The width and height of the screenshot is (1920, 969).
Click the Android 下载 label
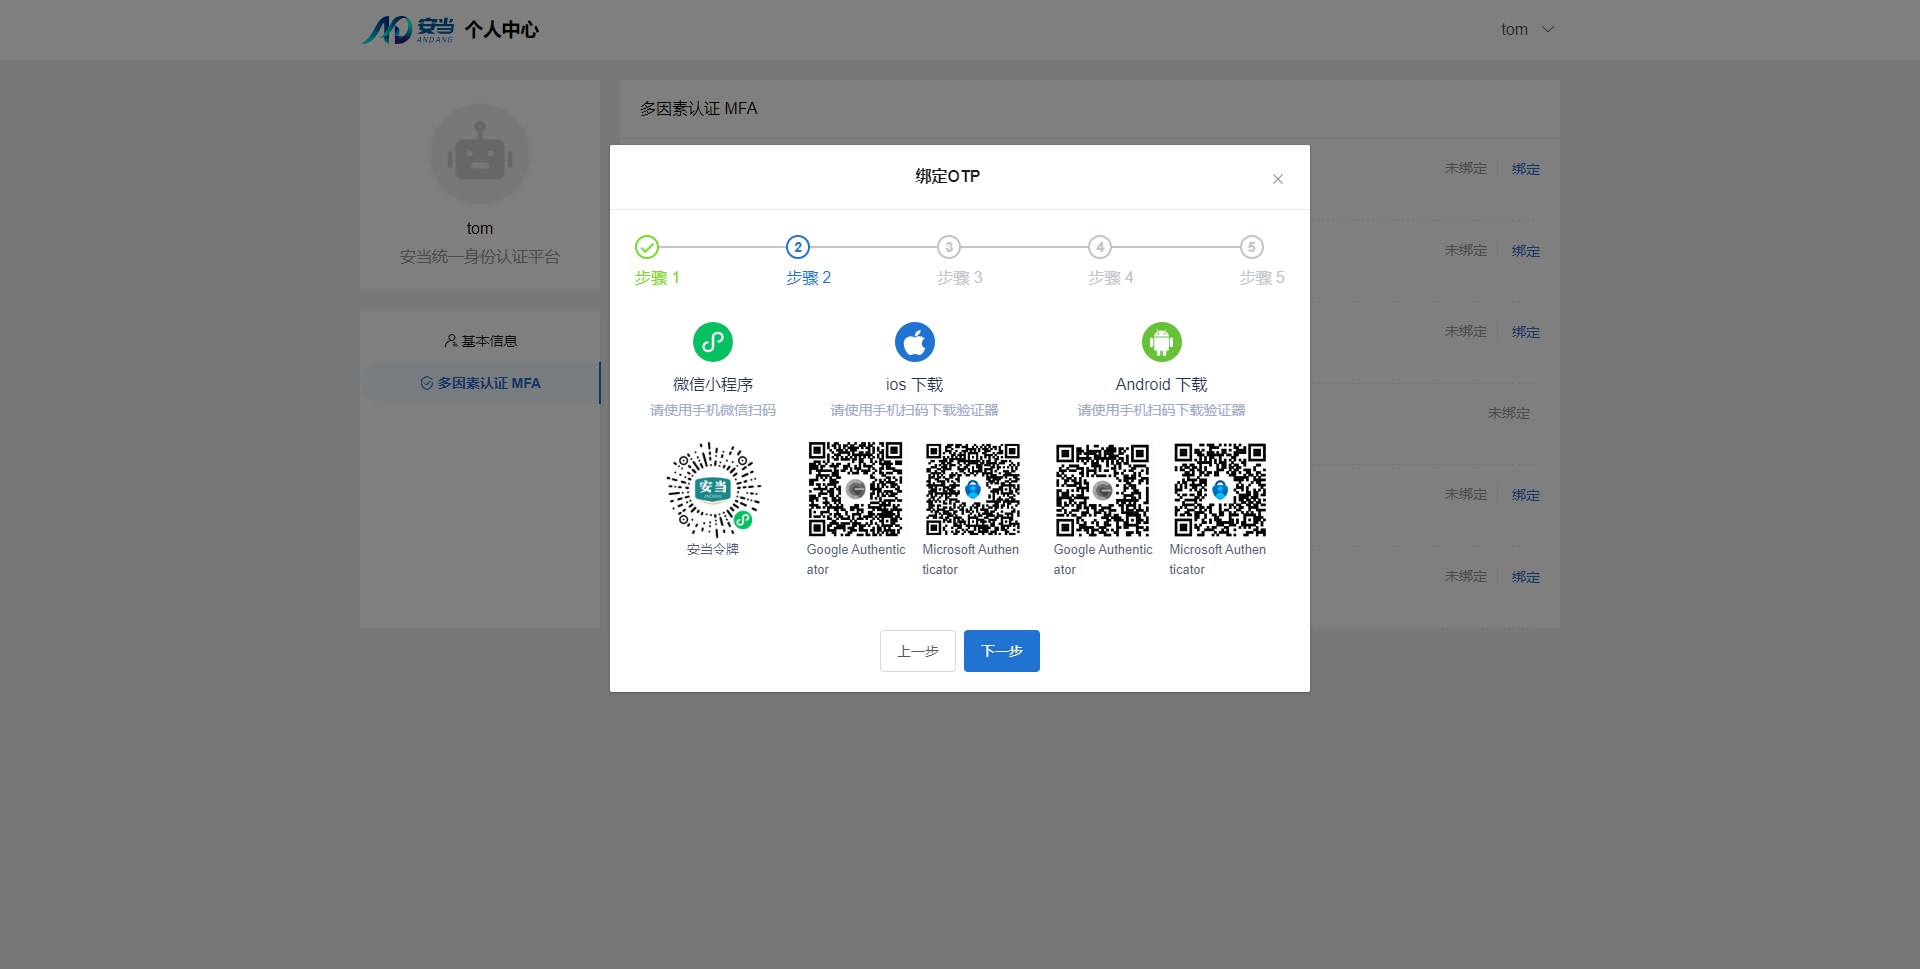click(x=1162, y=384)
